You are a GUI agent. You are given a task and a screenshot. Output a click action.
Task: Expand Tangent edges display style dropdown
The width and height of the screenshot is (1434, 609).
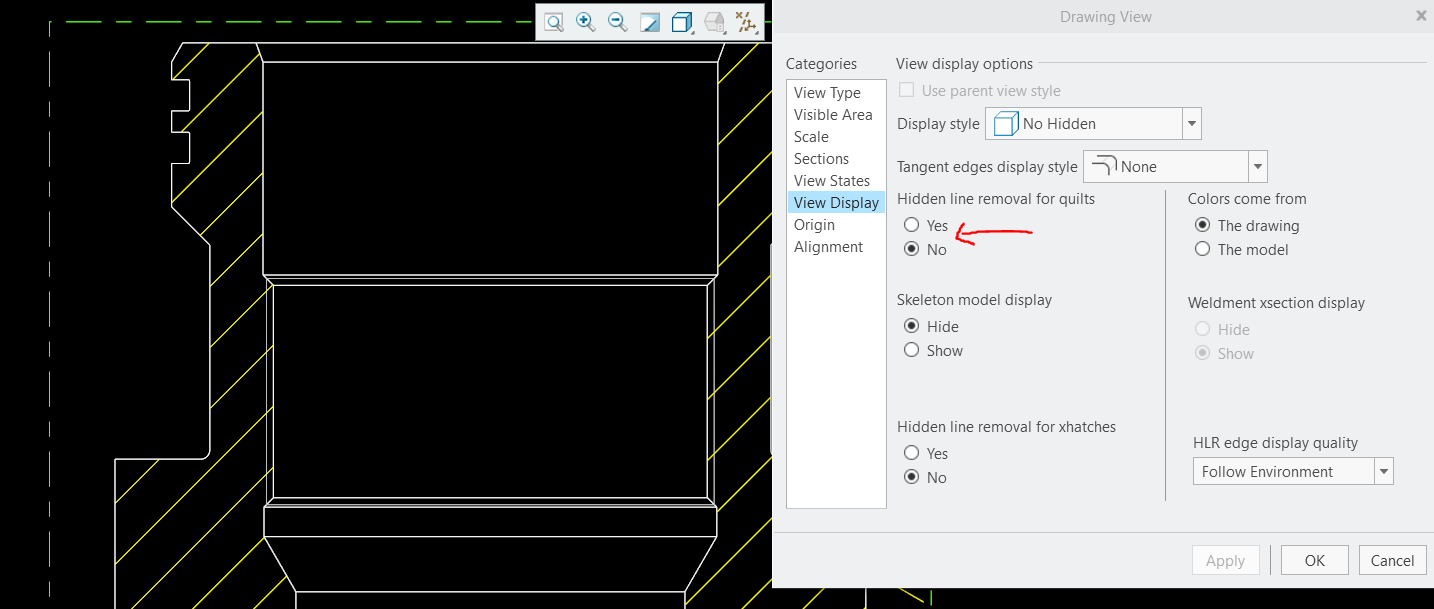1258,167
